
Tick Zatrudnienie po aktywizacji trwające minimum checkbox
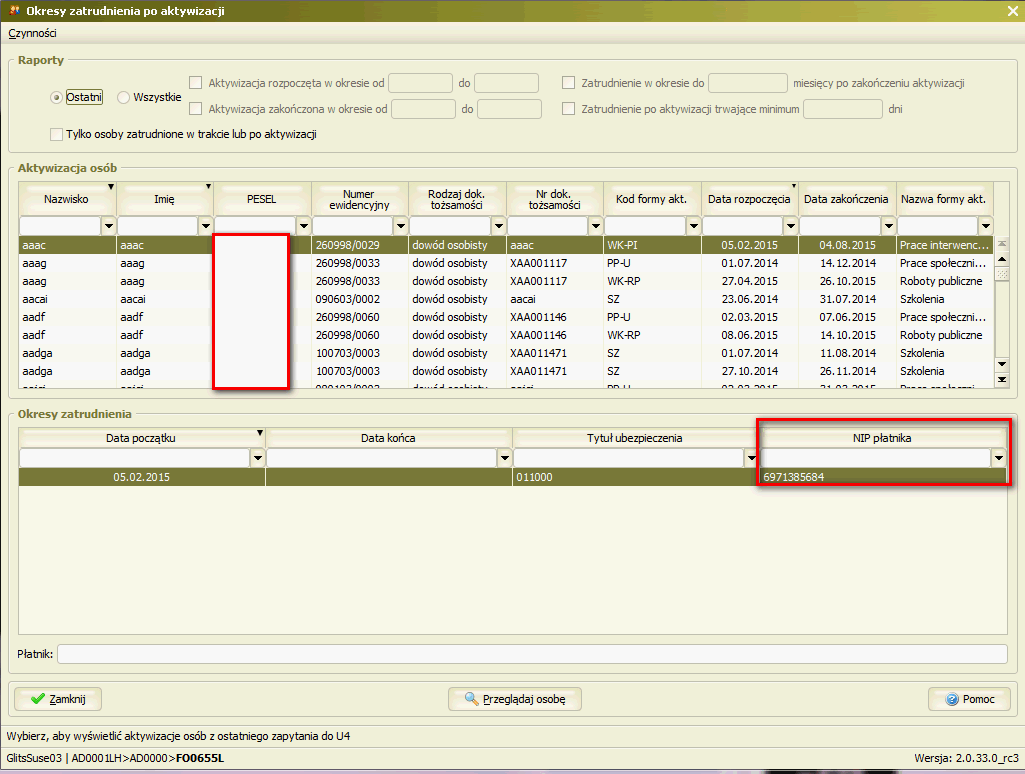point(569,109)
